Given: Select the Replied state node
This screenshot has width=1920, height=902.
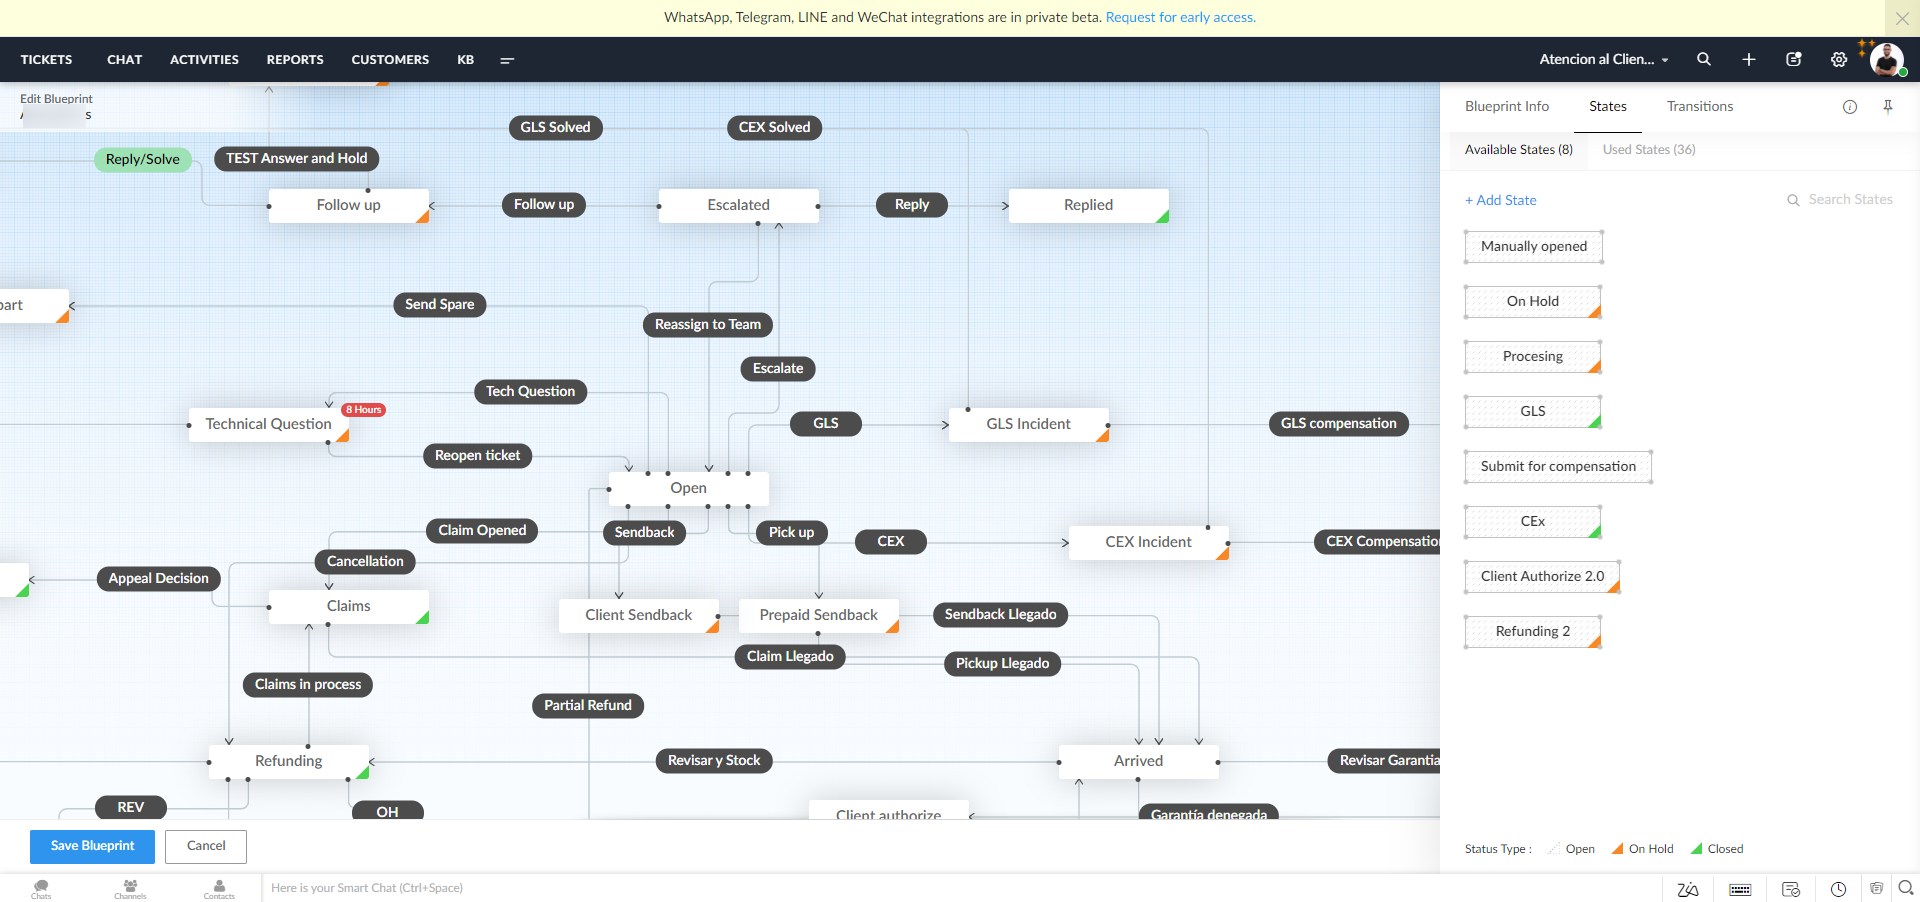Looking at the screenshot, I should (x=1088, y=205).
